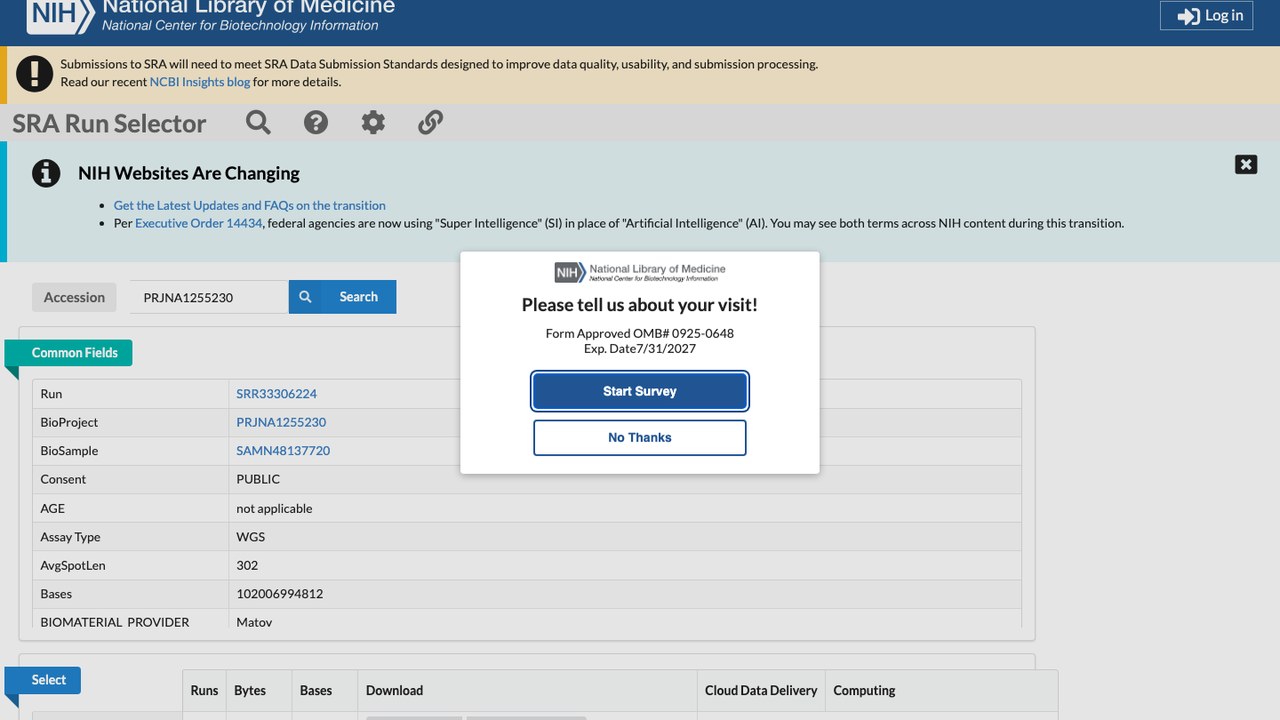Click the 'Cloud Data Delivery' column header
1280x720 pixels.
coord(761,690)
